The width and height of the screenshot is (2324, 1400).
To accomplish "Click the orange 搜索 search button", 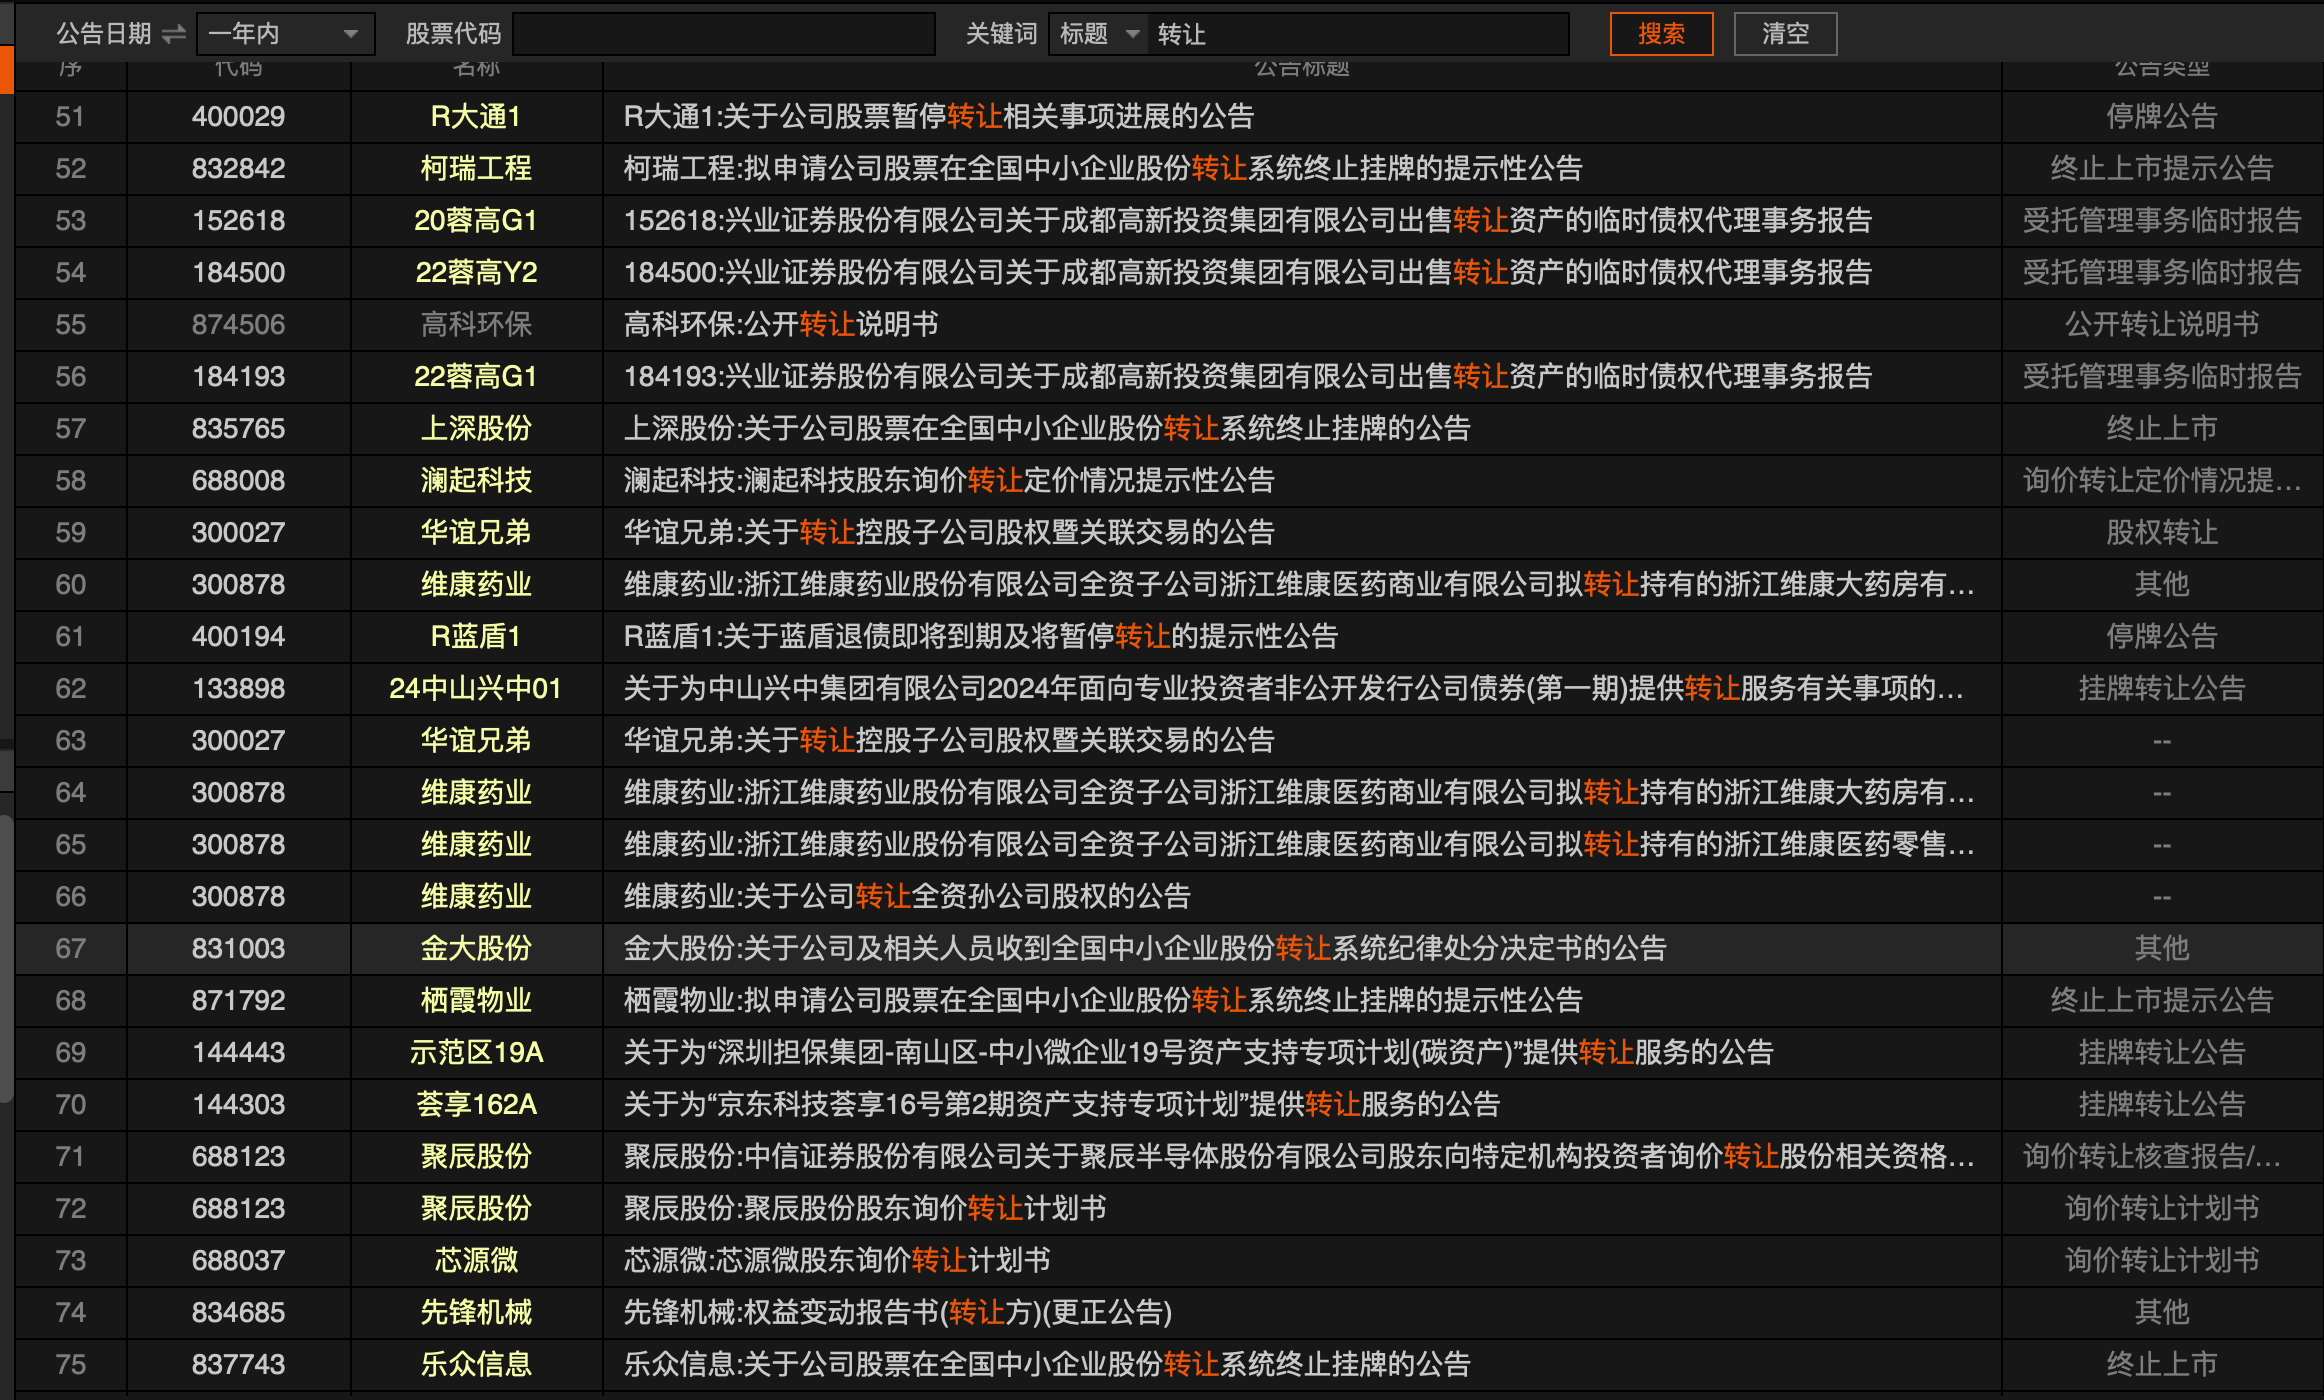I will (x=1661, y=34).
